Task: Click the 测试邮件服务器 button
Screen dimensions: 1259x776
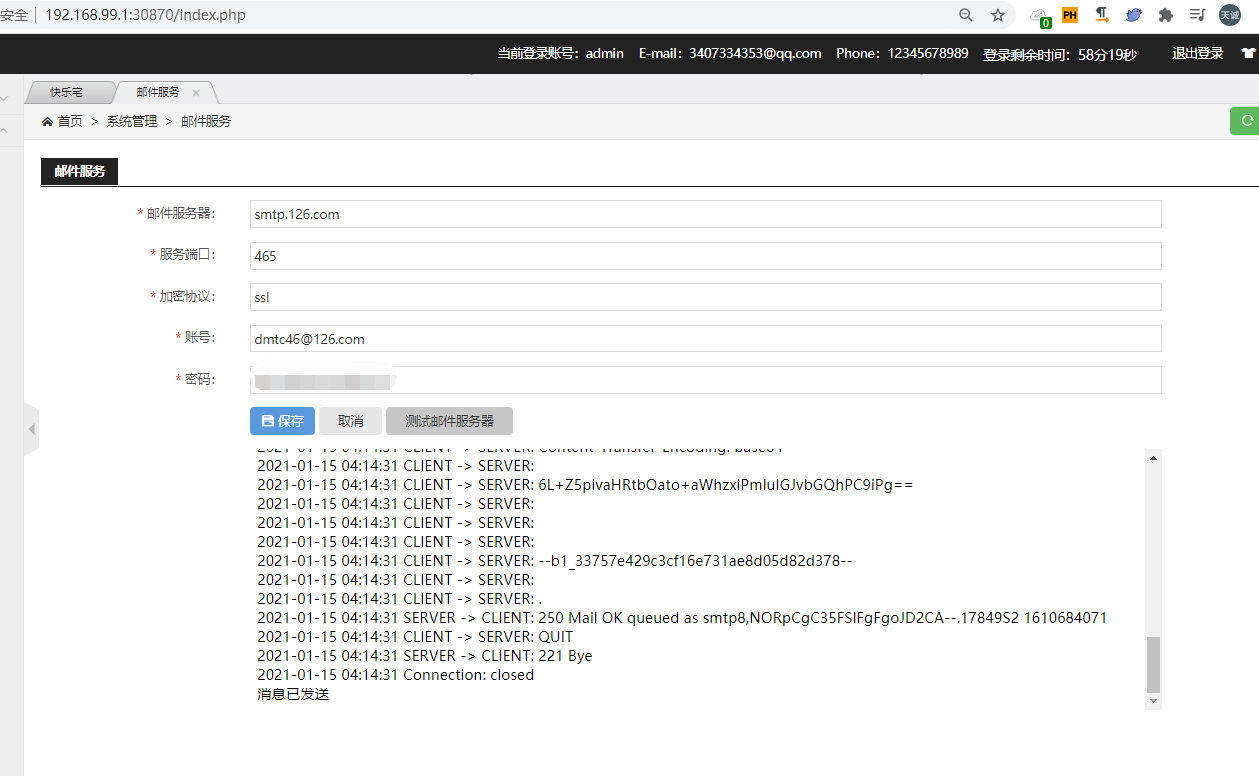Action: pos(449,421)
